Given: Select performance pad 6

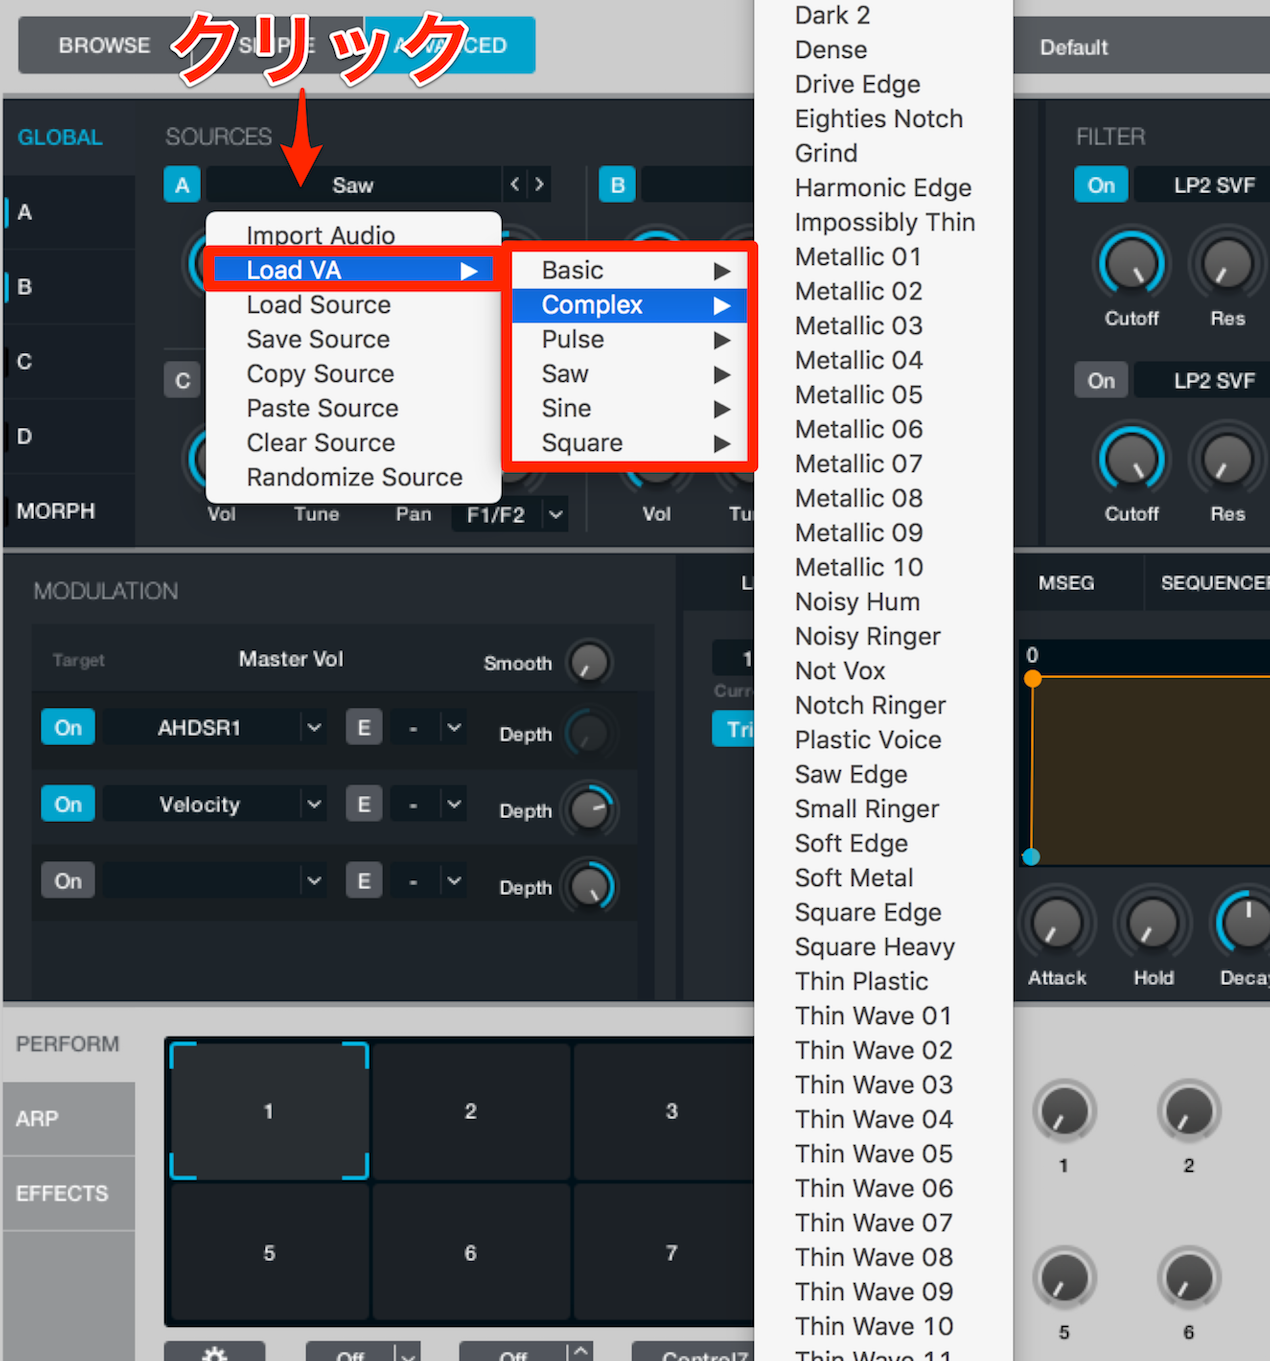Looking at the screenshot, I should 470,1253.
